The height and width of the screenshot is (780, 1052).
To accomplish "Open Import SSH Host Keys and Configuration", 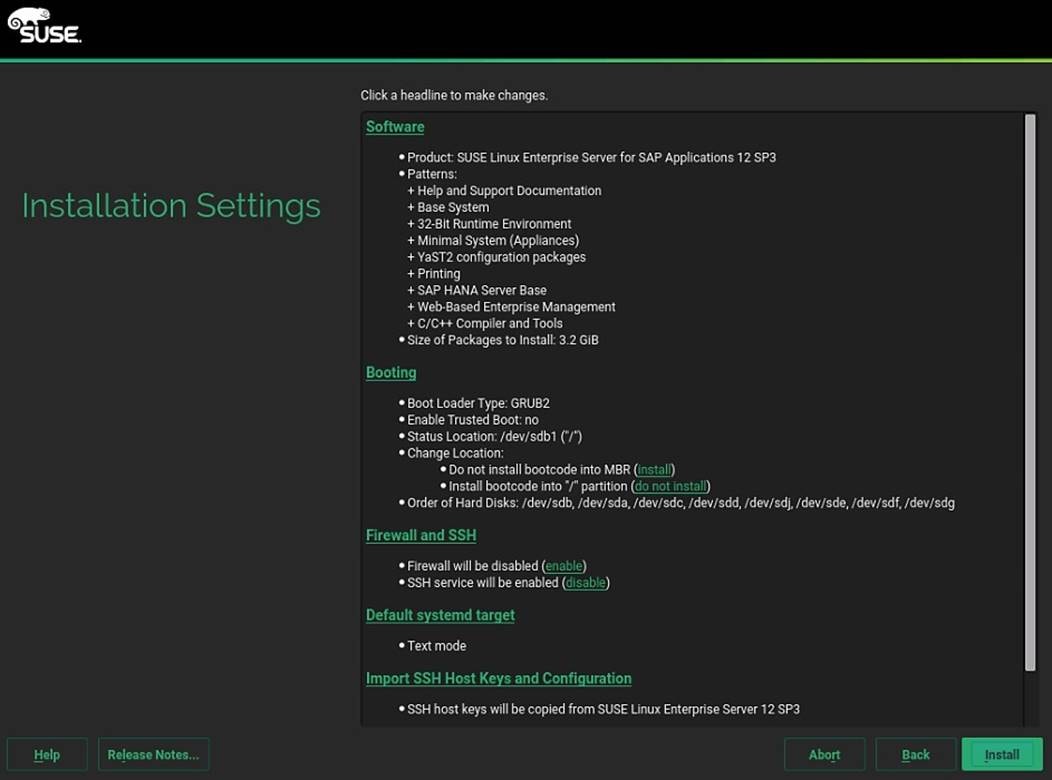I will click(x=498, y=678).
